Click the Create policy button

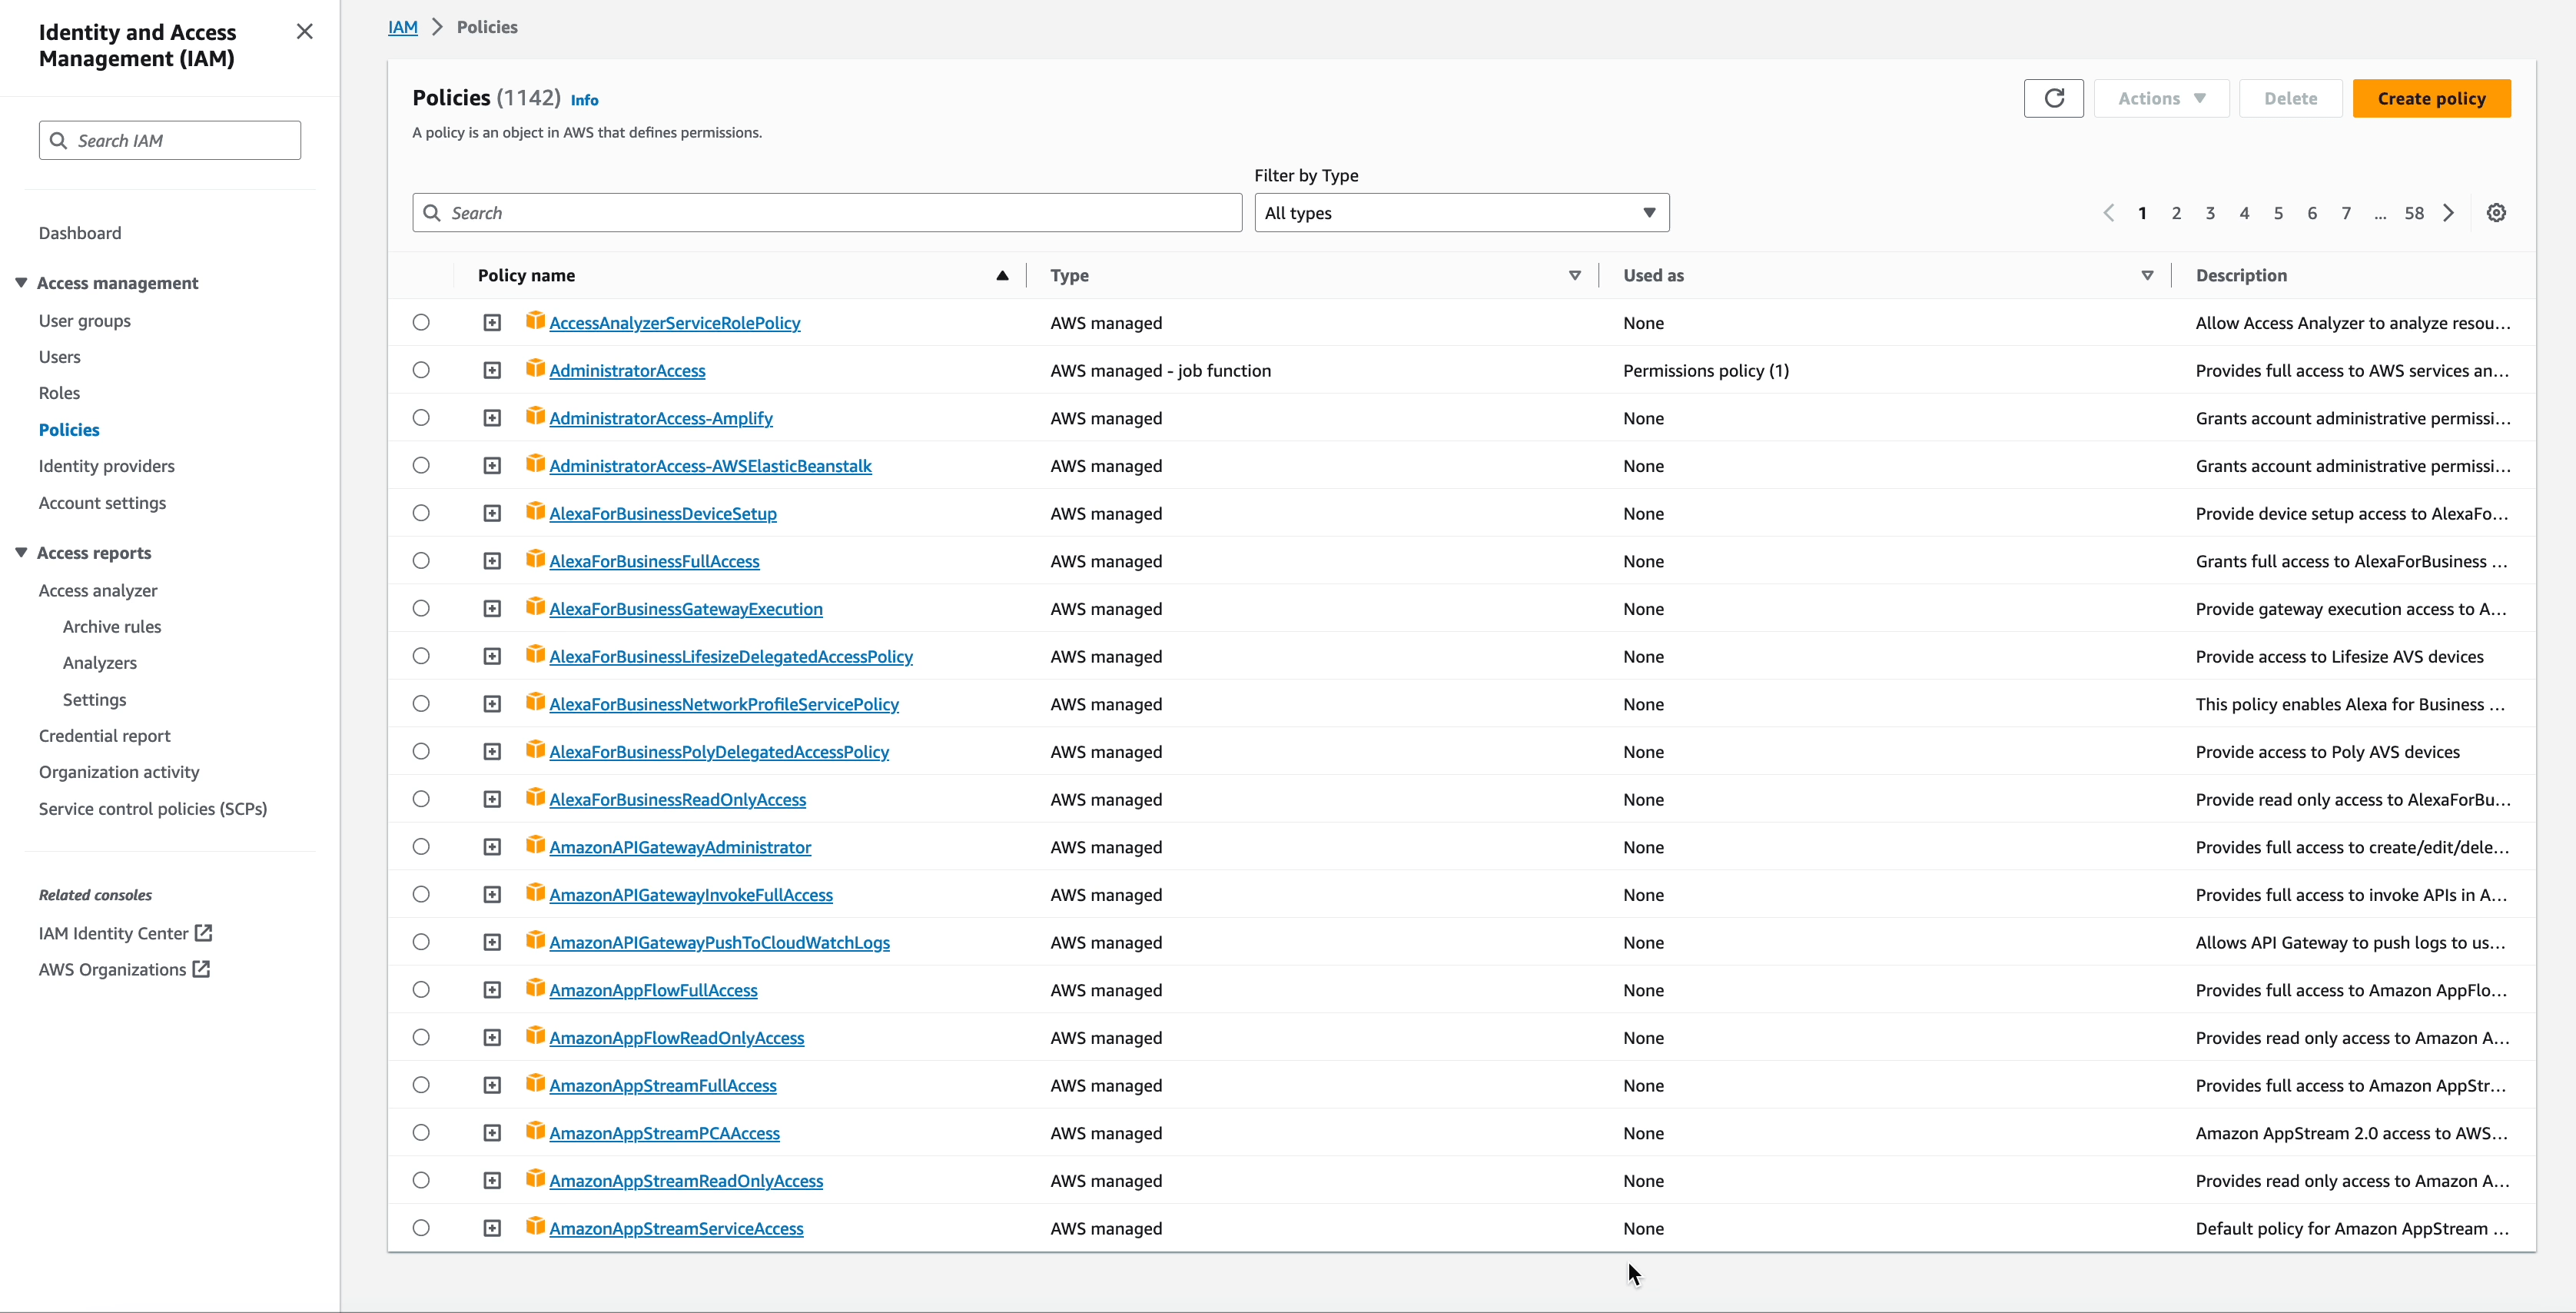tap(2432, 98)
